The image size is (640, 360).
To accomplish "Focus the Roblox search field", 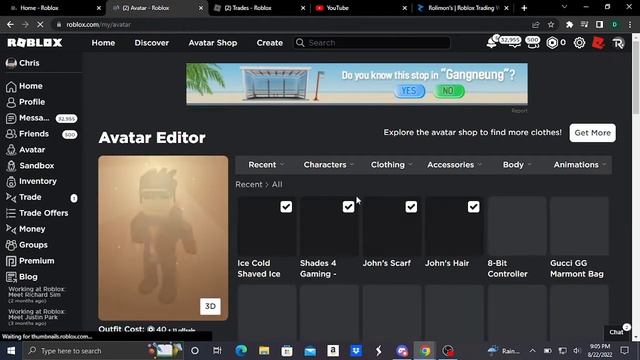I will (x=371, y=42).
